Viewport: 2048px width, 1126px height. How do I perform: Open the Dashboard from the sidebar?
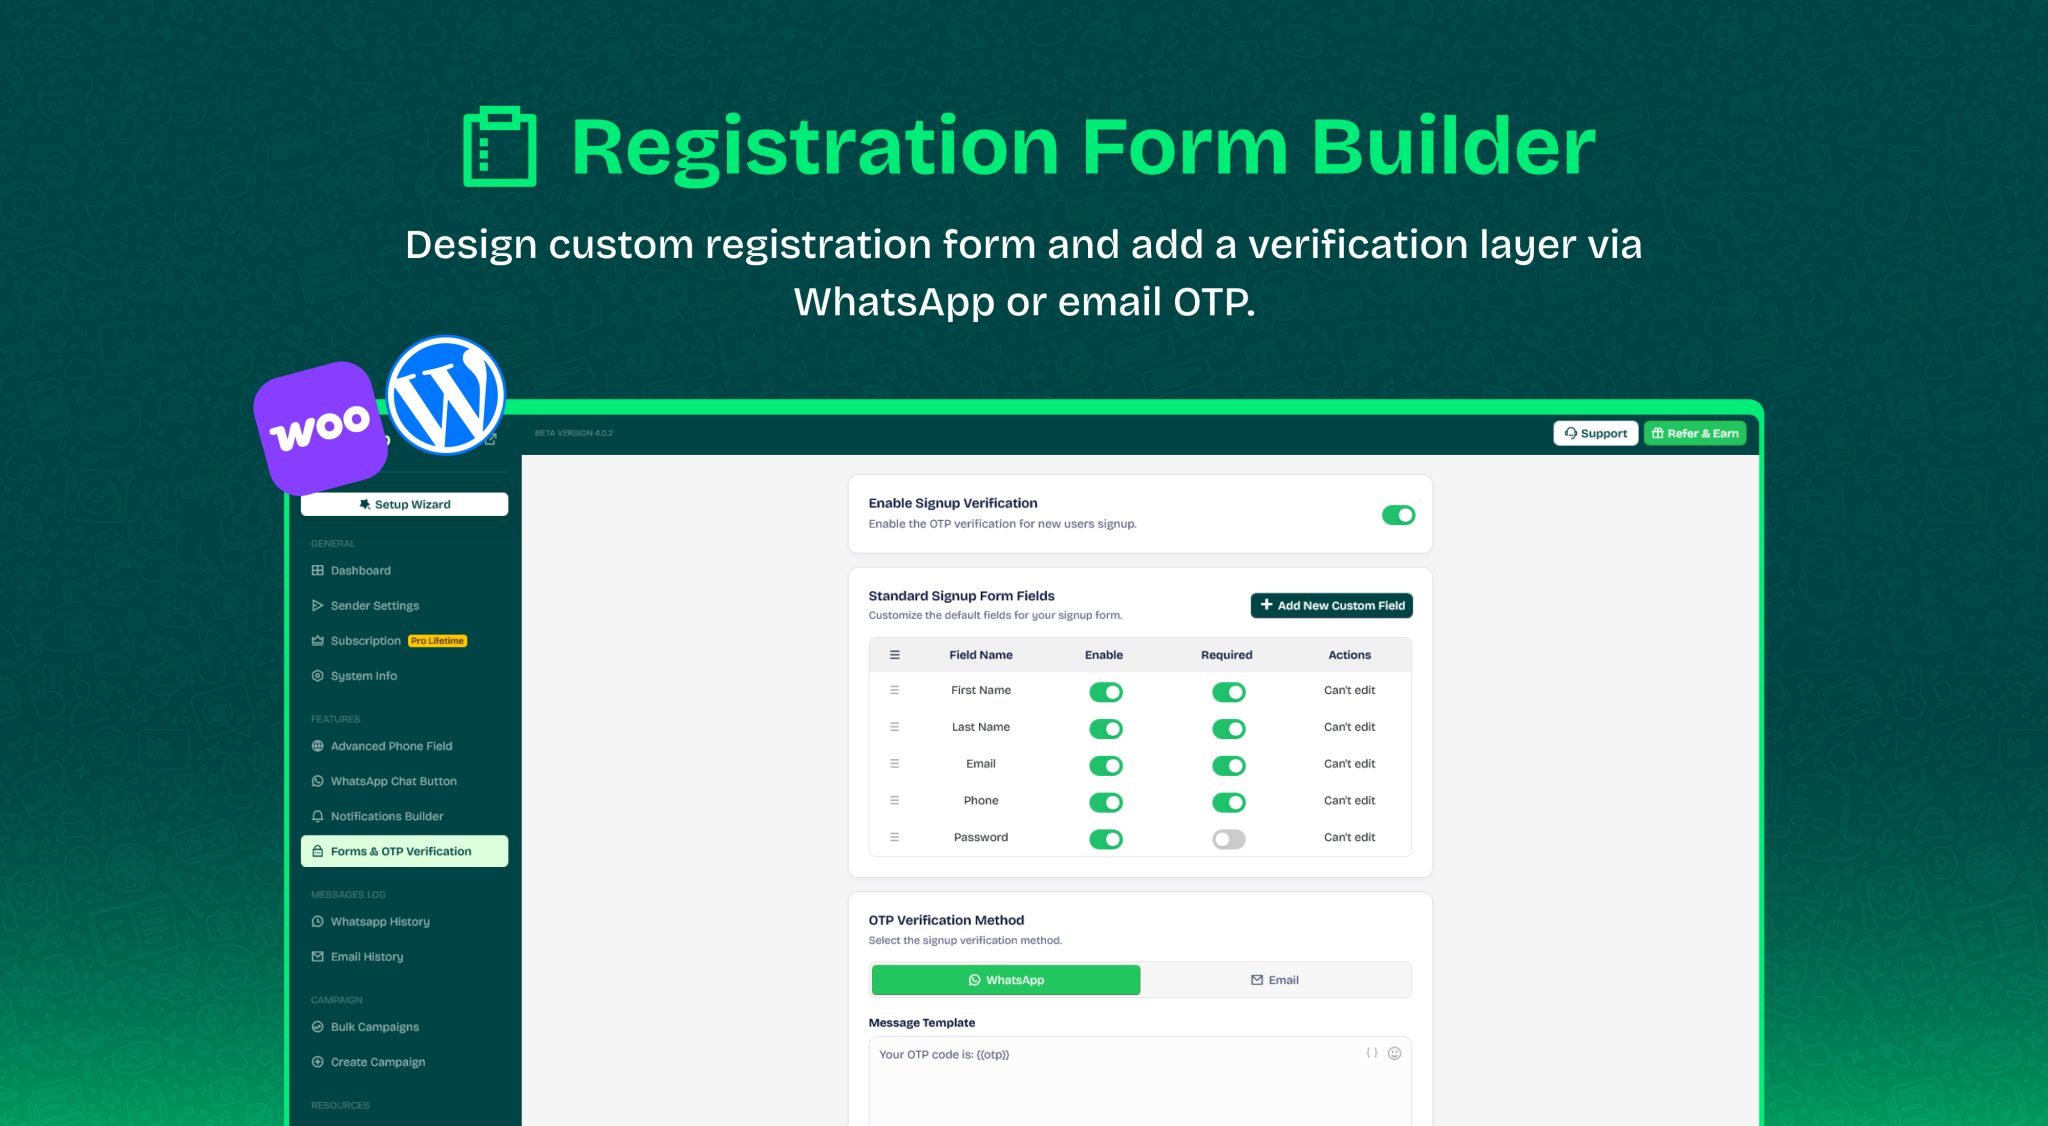click(359, 570)
